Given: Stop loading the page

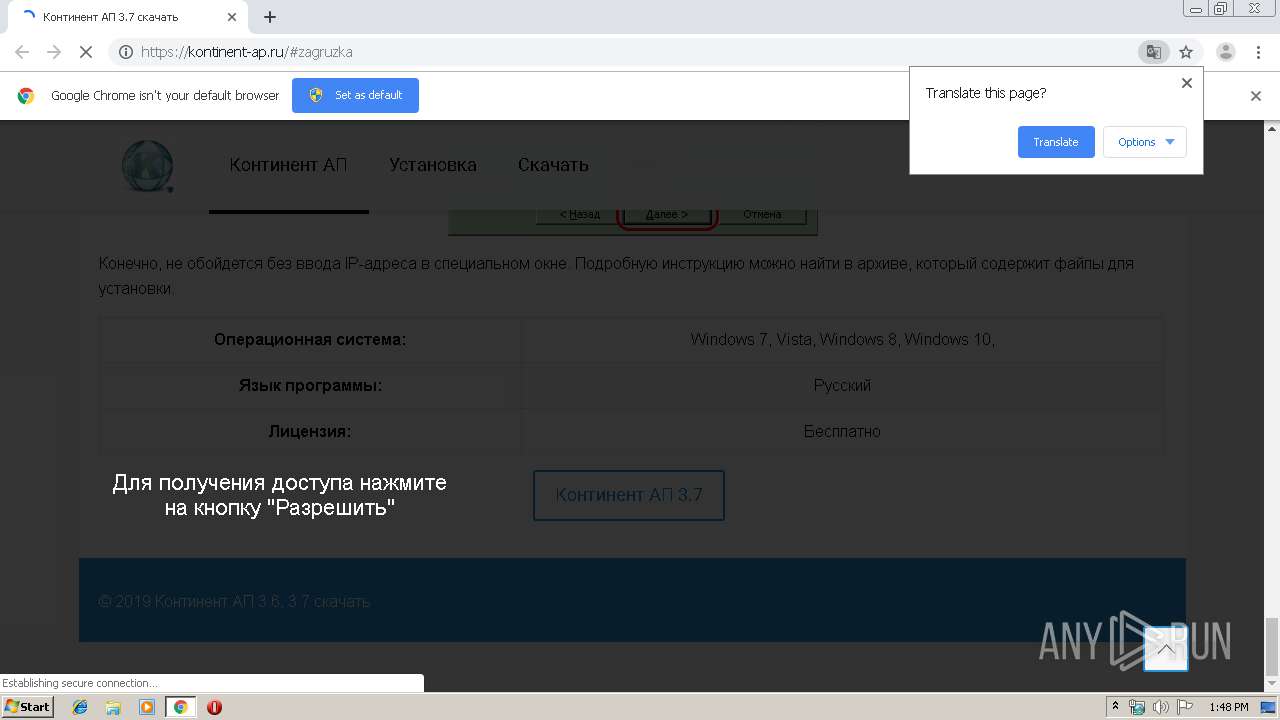Looking at the screenshot, I should 86,52.
